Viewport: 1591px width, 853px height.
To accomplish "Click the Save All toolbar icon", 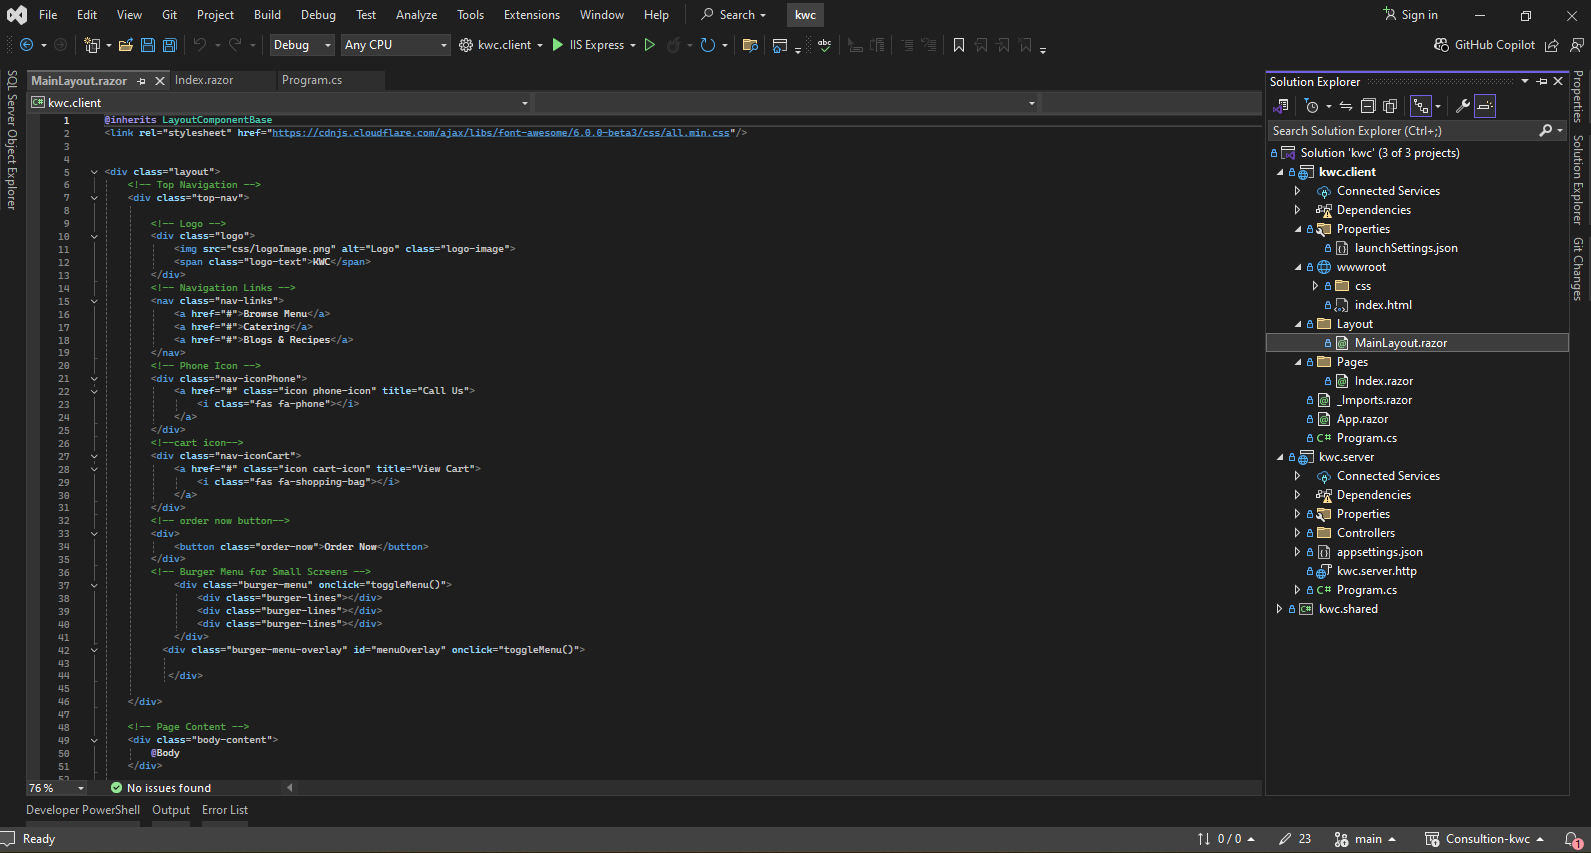I will pyautogui.click(x=170, y=45).
